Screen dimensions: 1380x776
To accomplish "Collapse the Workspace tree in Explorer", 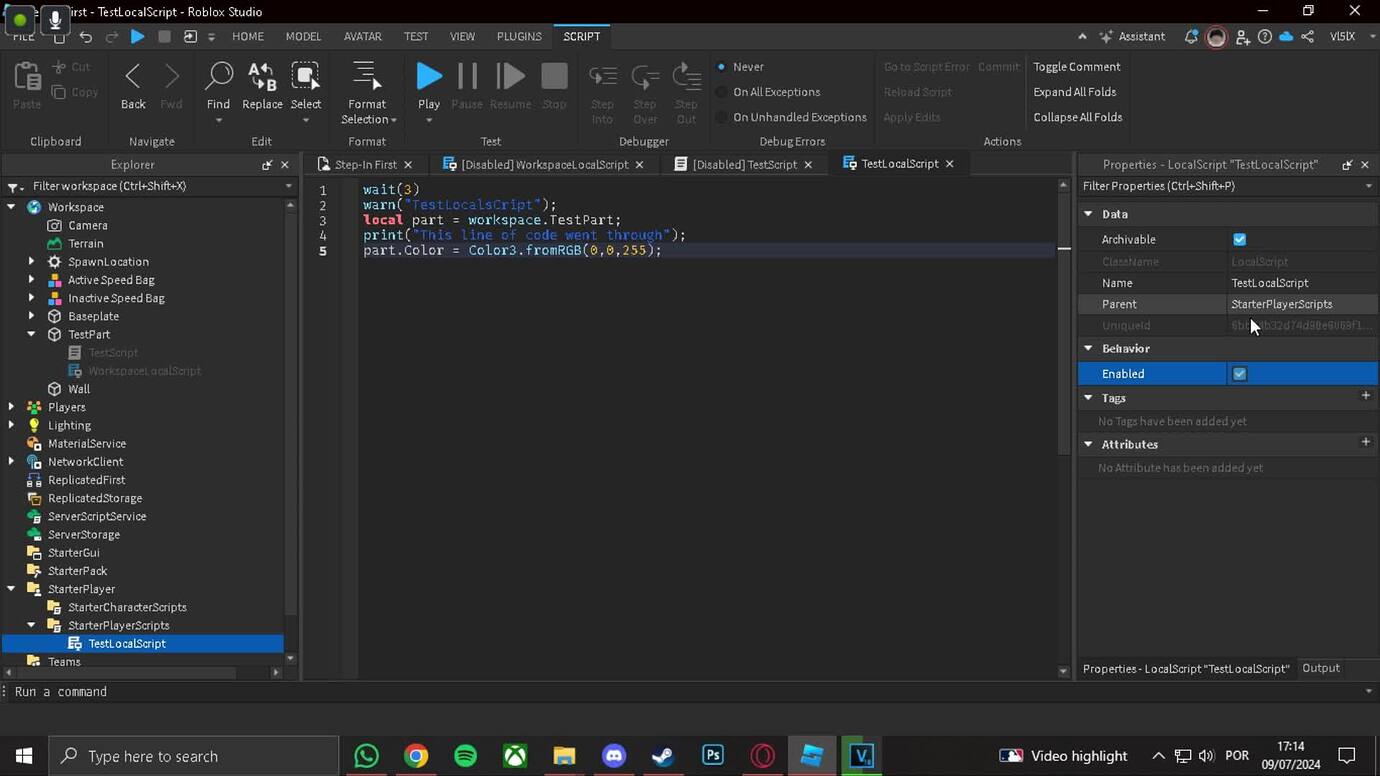I will (12, 207).
